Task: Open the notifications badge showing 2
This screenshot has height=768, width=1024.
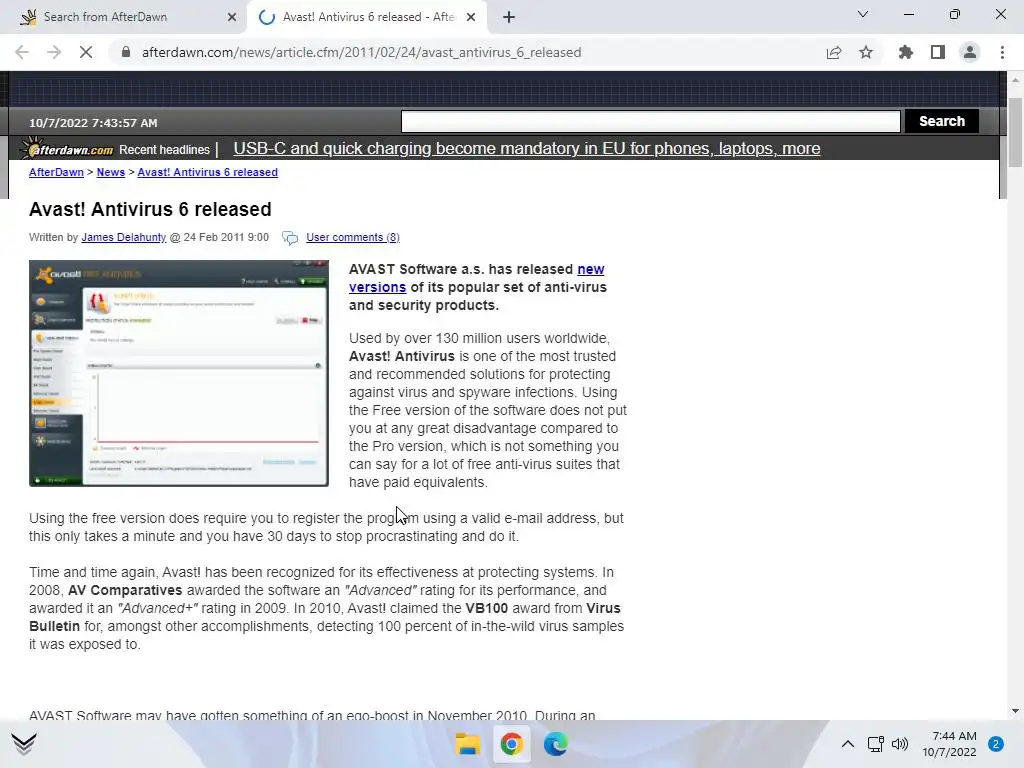Action: [x=996, y=744]
